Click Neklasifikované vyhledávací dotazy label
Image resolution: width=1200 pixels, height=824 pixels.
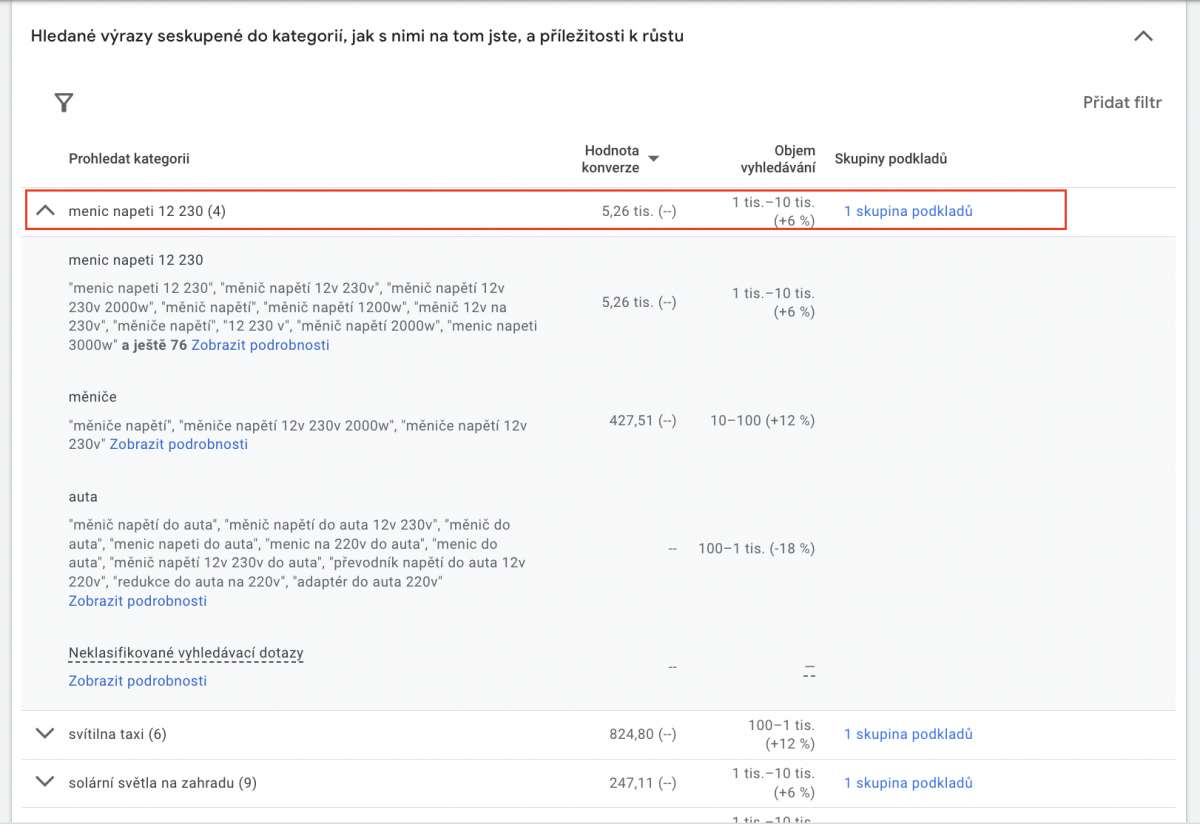click(186, 654)
